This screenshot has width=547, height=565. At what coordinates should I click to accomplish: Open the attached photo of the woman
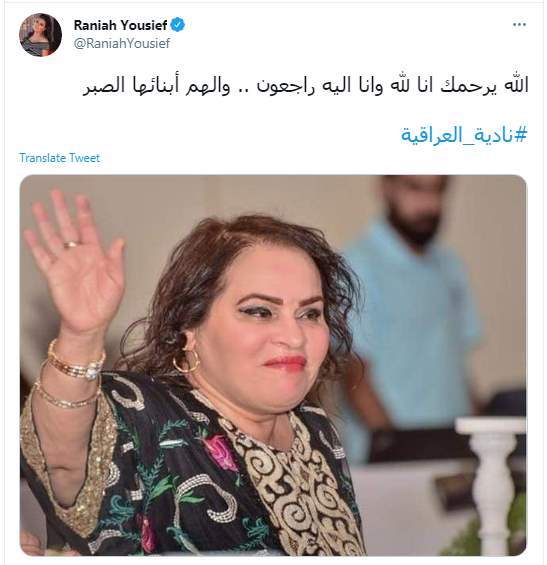click(273, 365)
